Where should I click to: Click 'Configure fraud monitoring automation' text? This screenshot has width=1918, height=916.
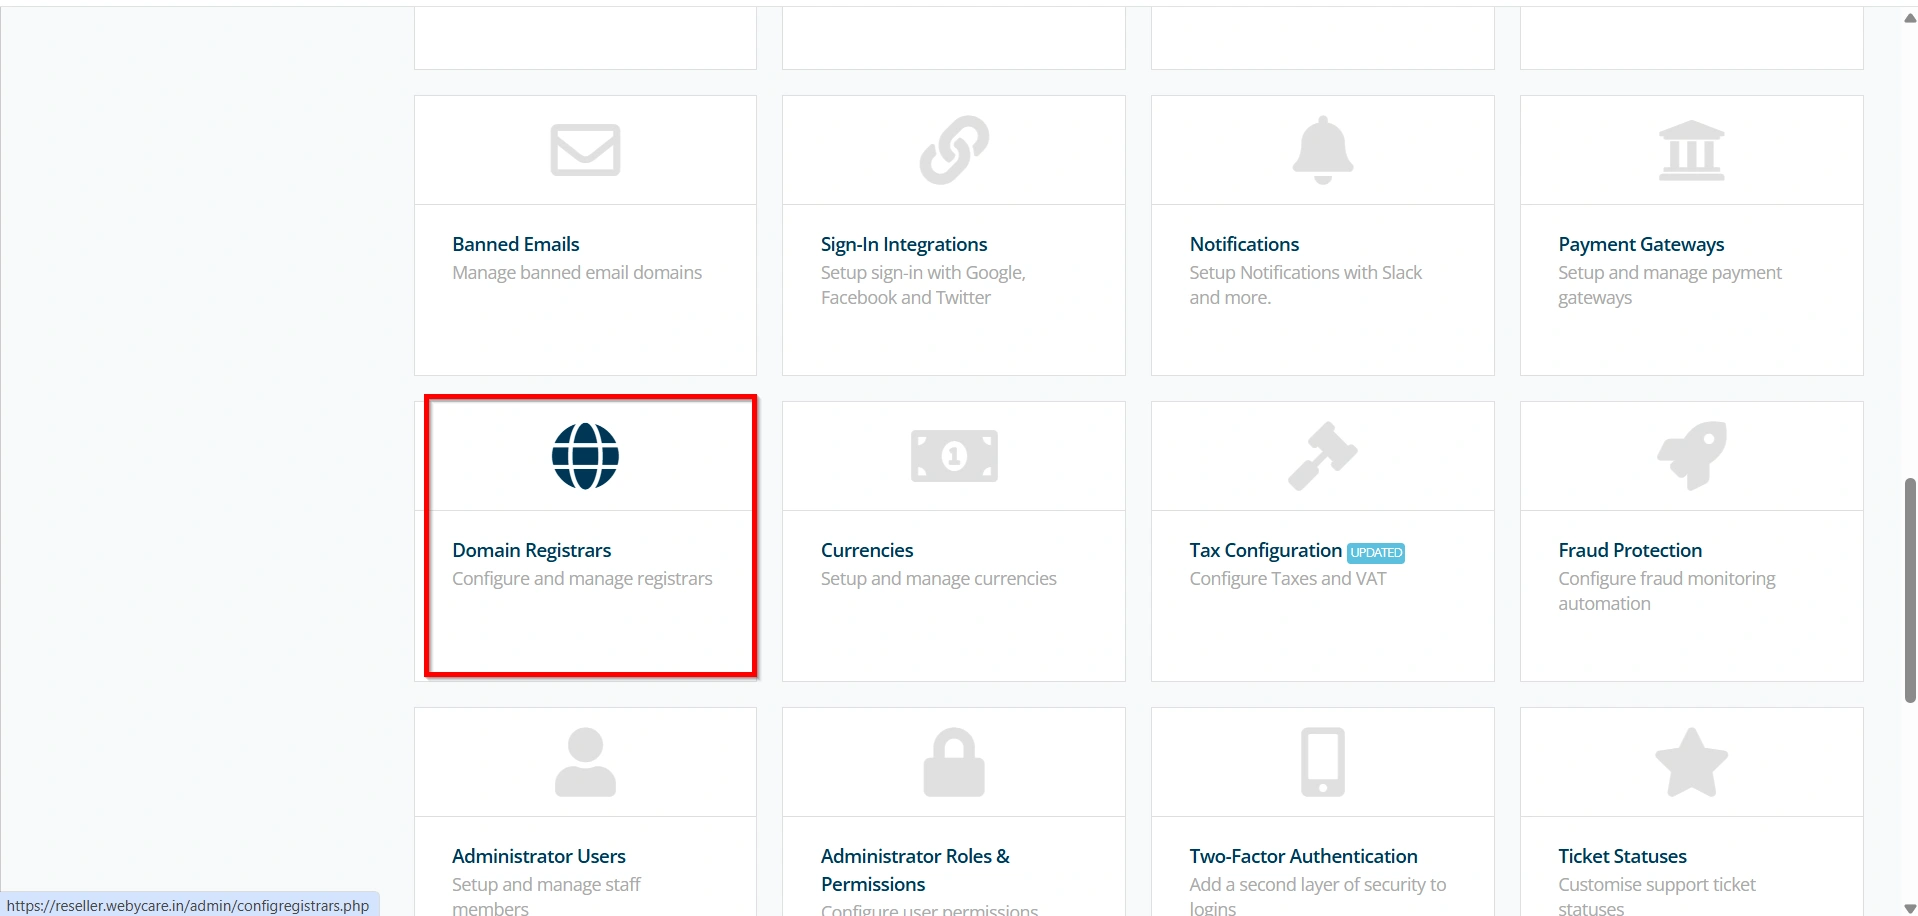point(1666,591)
